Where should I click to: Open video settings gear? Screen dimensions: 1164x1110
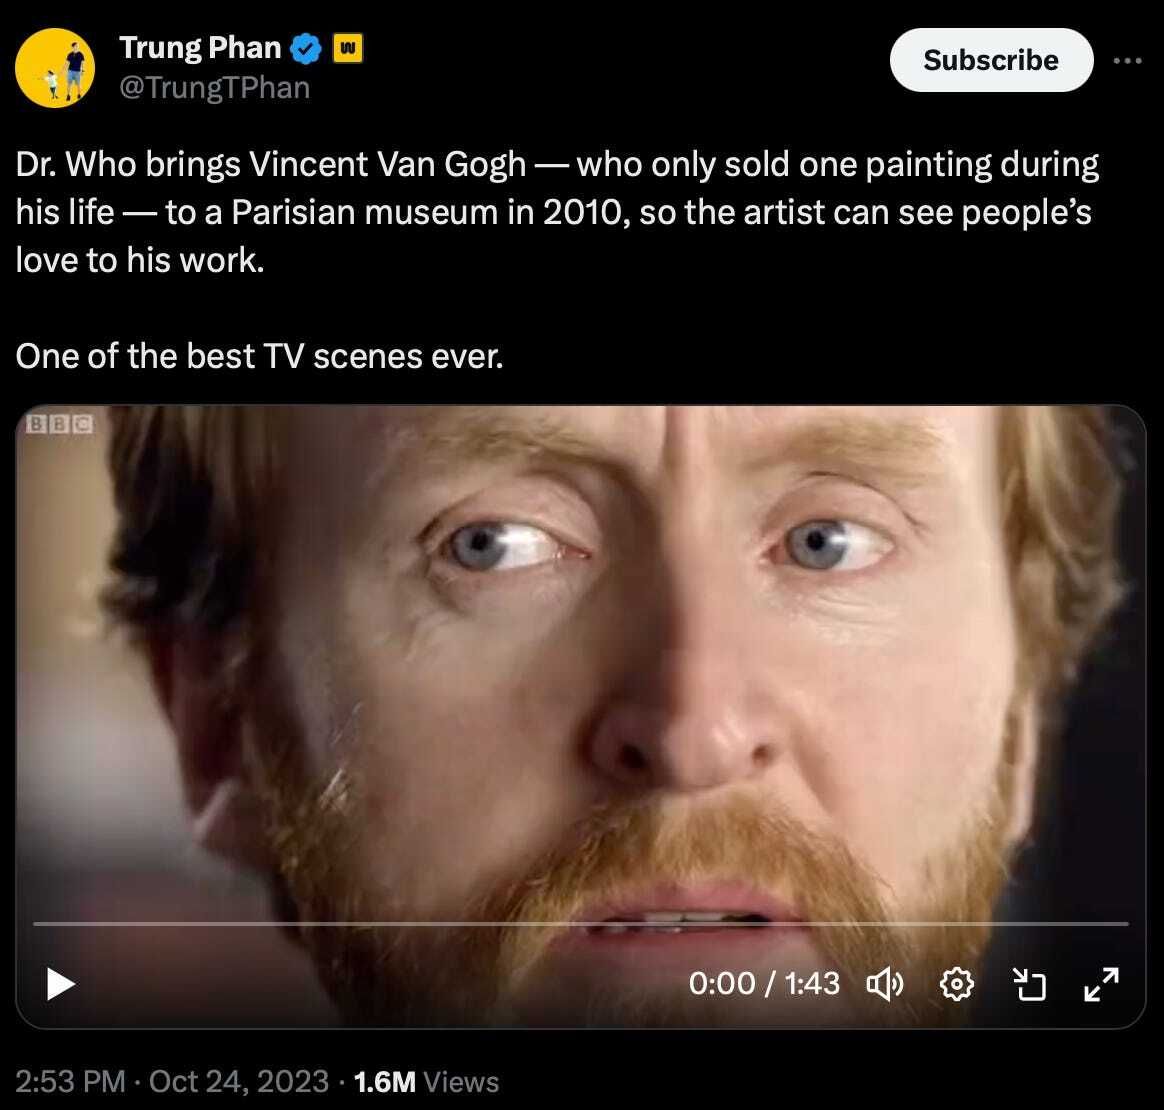[x=956, y=985]
